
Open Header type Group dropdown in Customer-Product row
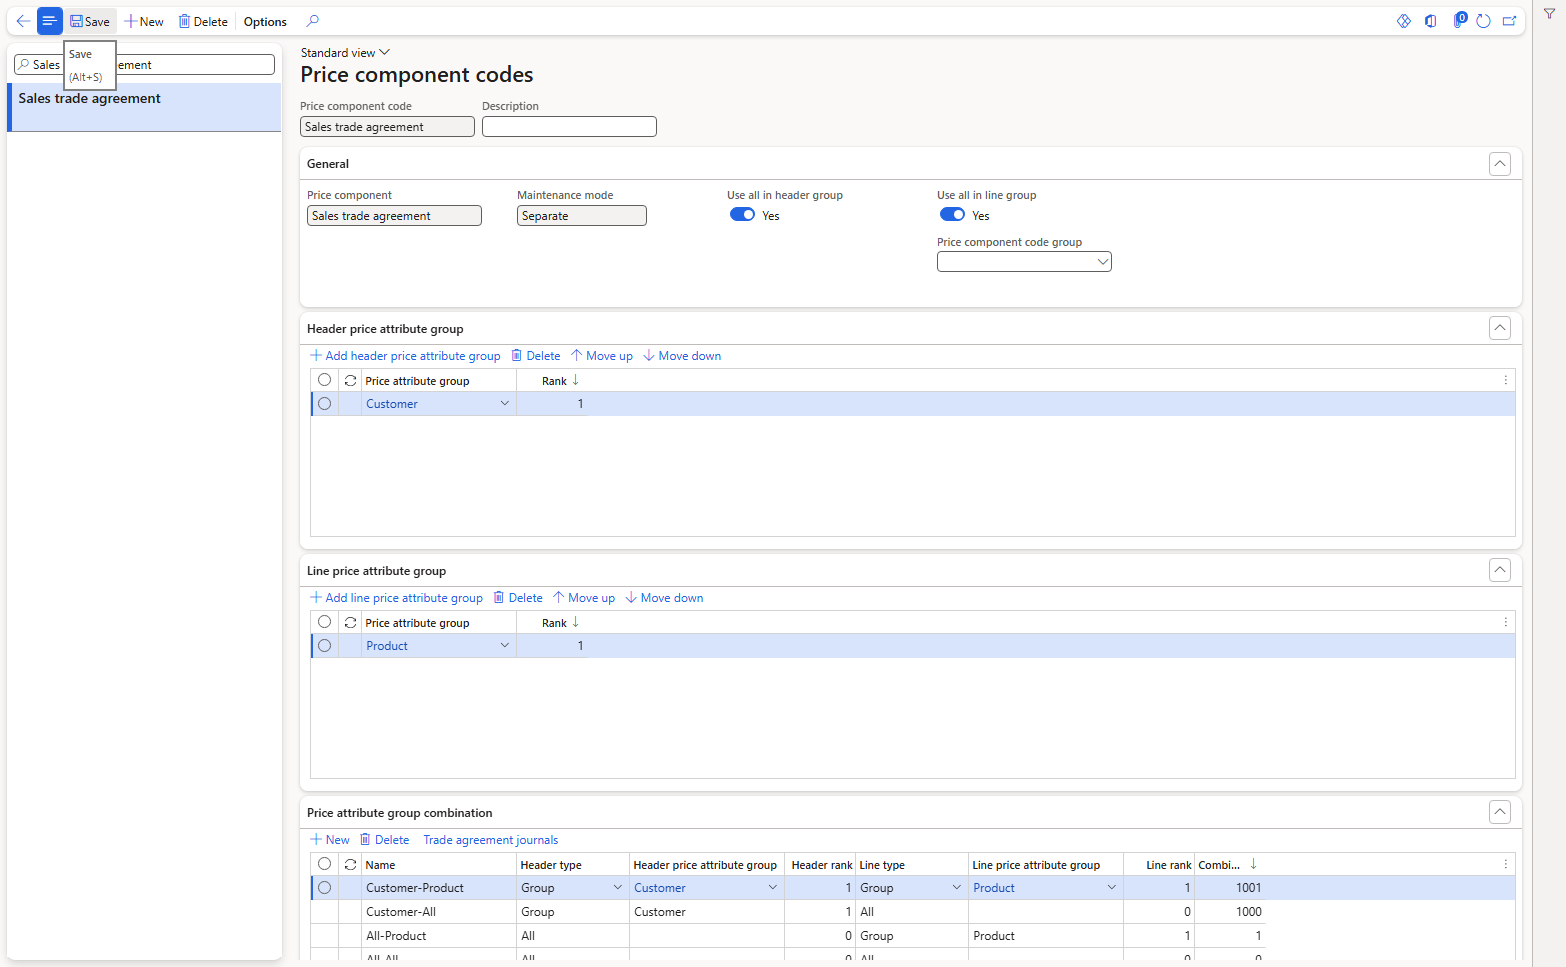click(617, 888)
